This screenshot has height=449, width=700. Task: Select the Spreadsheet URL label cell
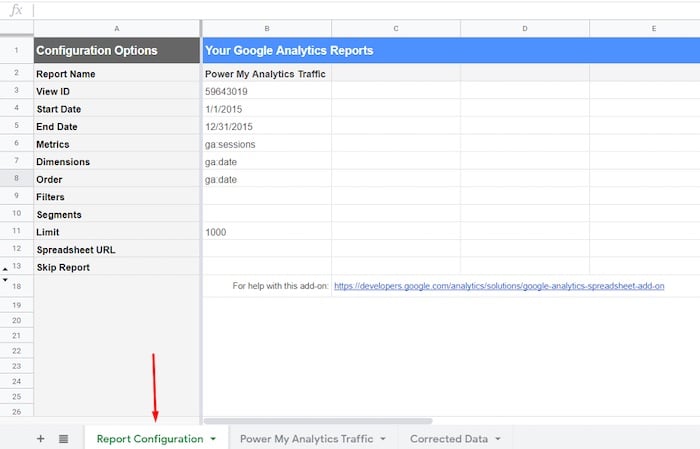(117, 249)
